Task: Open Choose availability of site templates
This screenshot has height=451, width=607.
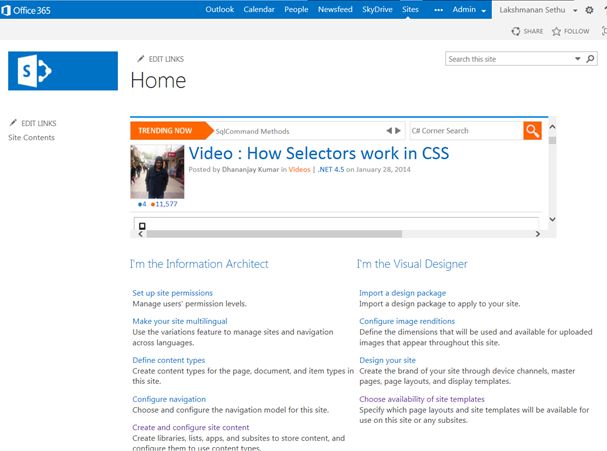Action: tap(422, 399)
